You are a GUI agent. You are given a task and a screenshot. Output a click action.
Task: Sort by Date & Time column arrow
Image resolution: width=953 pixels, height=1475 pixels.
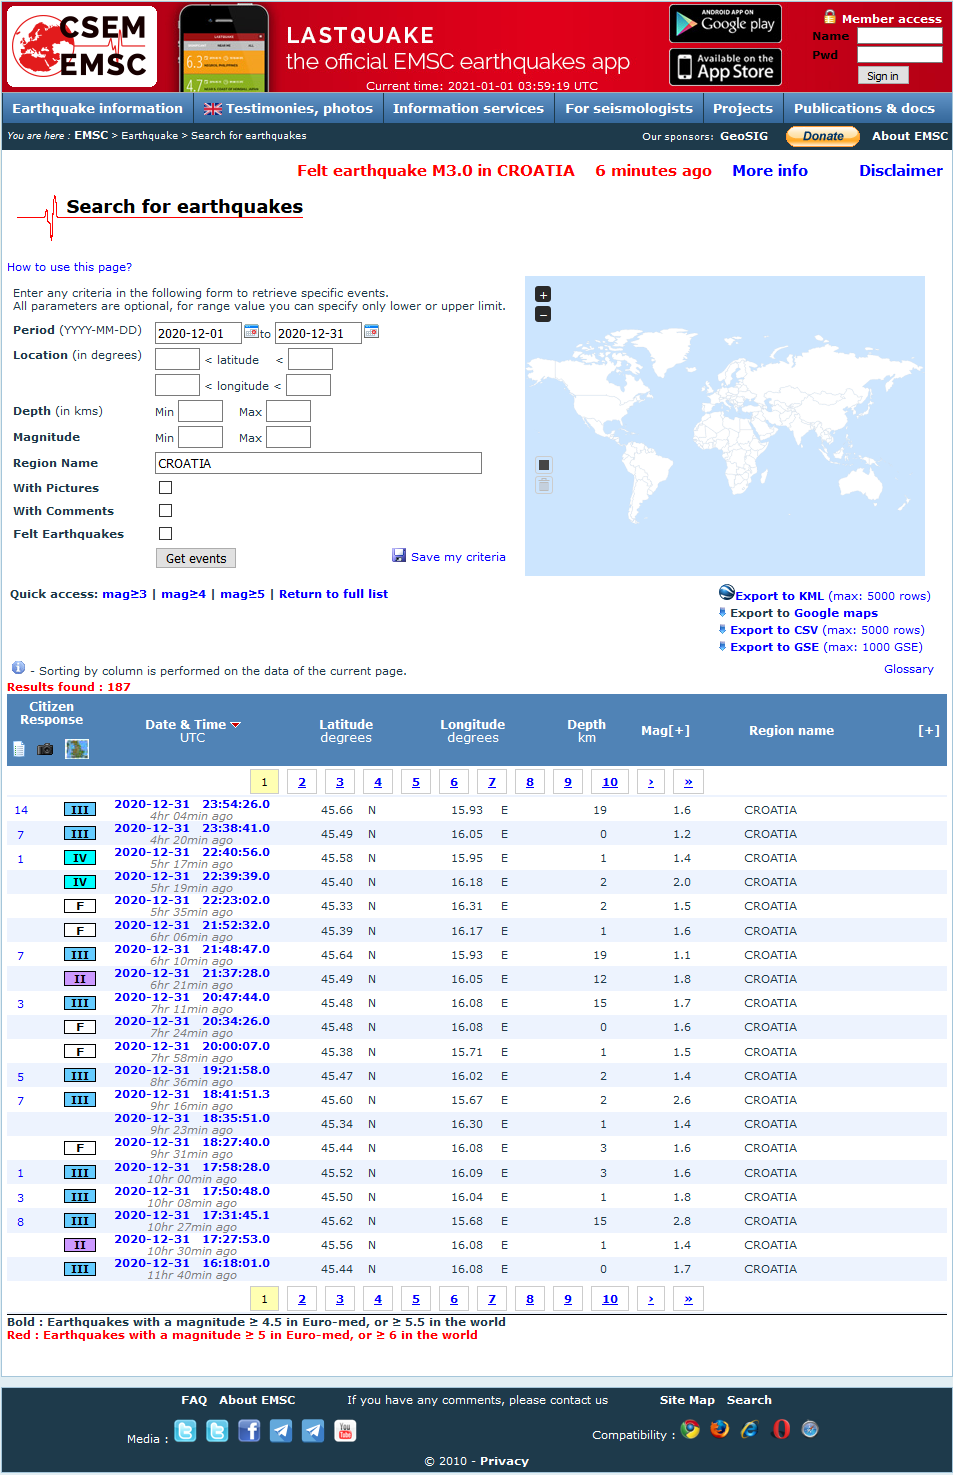point(236,724)
